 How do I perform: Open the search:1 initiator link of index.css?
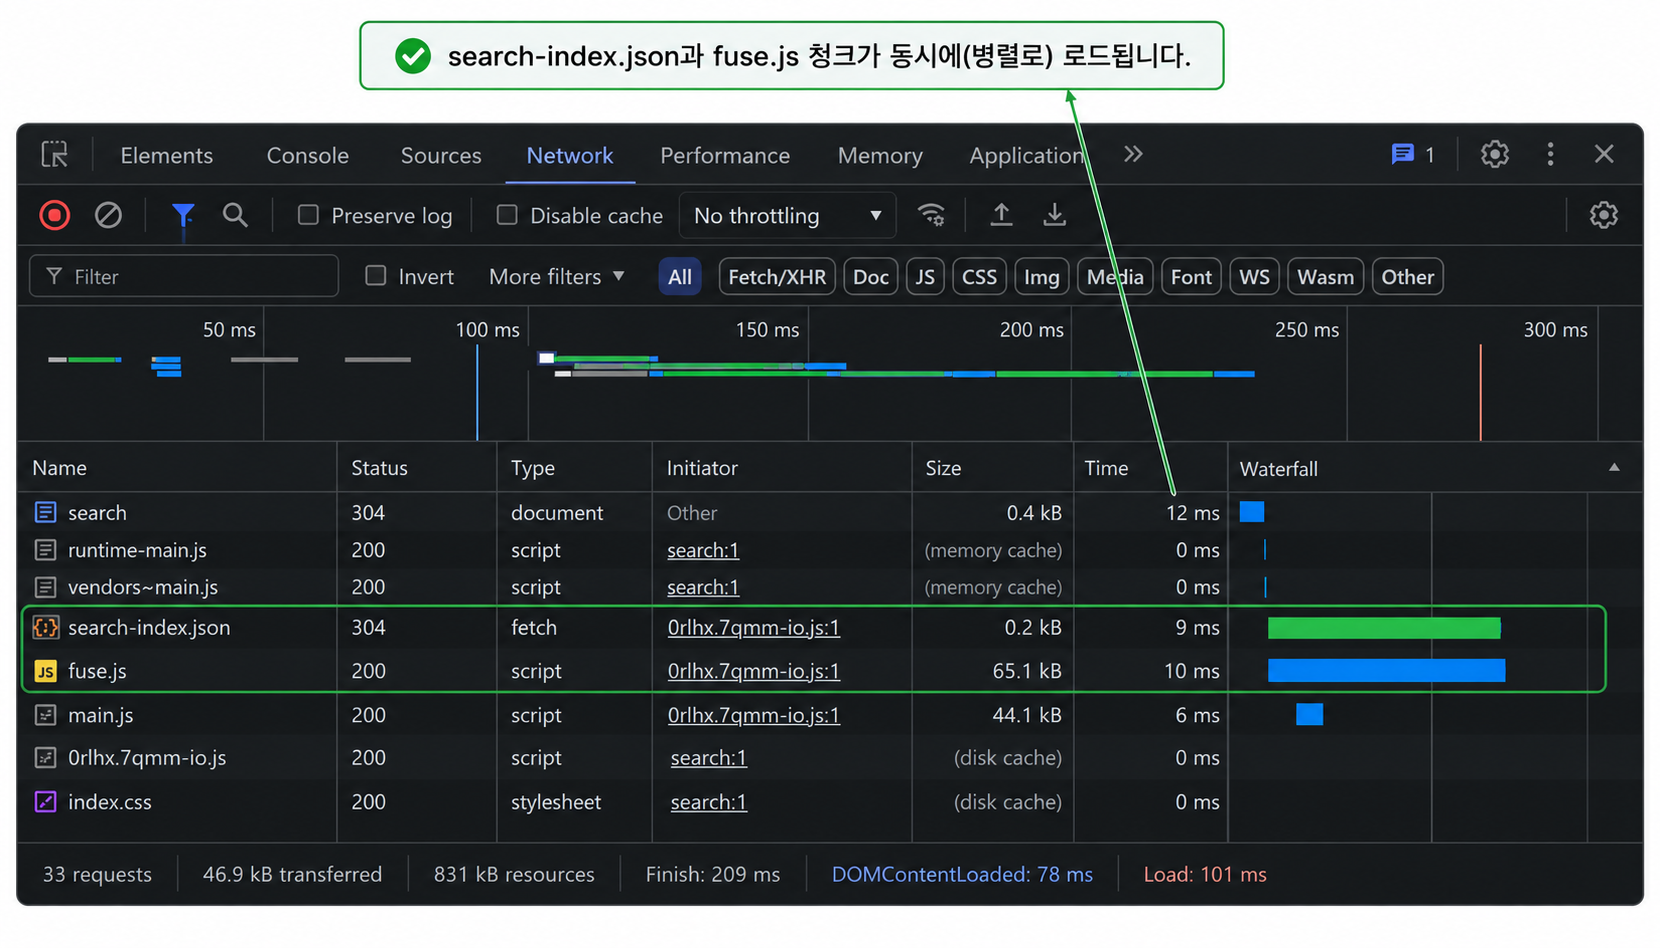pyautogui.click(x=709, y=802)
